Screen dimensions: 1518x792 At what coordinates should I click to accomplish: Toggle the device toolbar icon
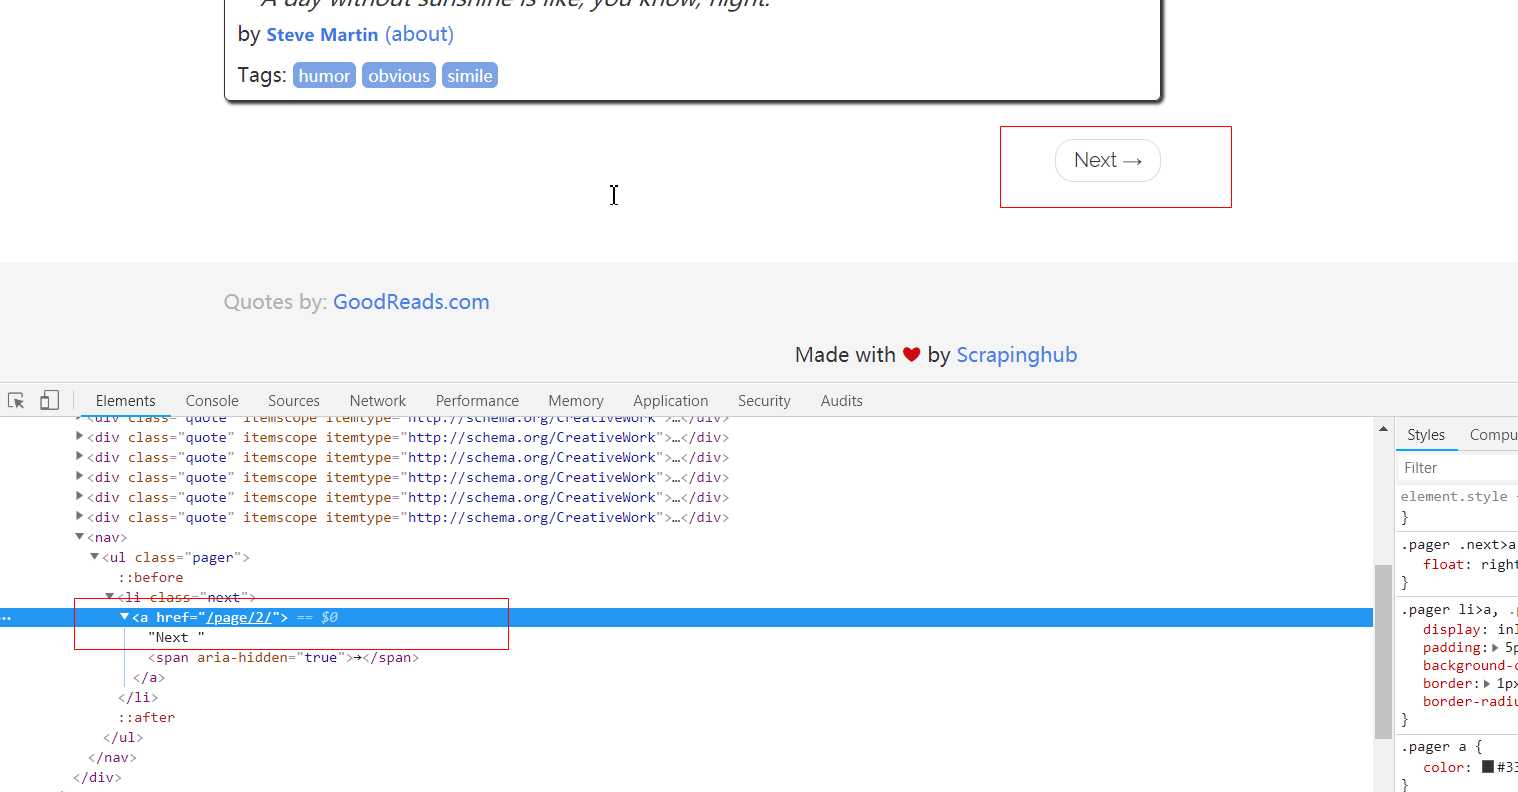49,400
